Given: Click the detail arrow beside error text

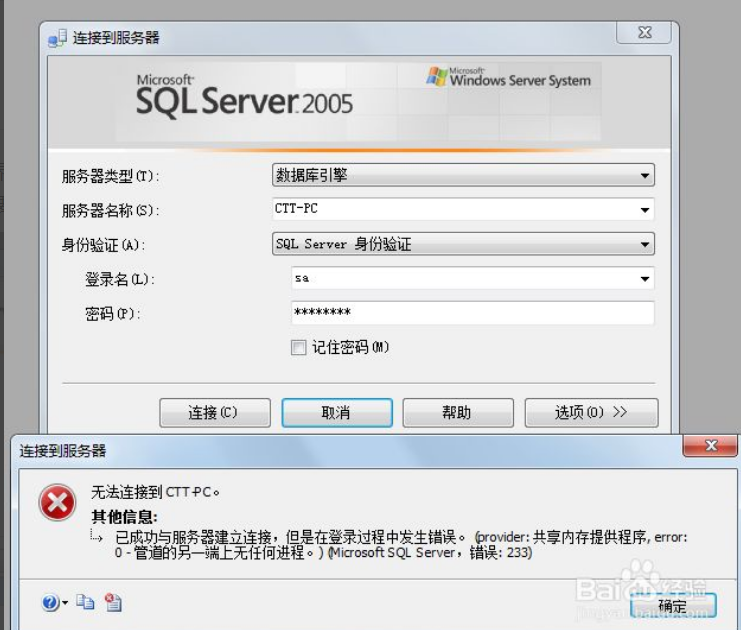Looking at the screenshot, I should tap(96, 535).
